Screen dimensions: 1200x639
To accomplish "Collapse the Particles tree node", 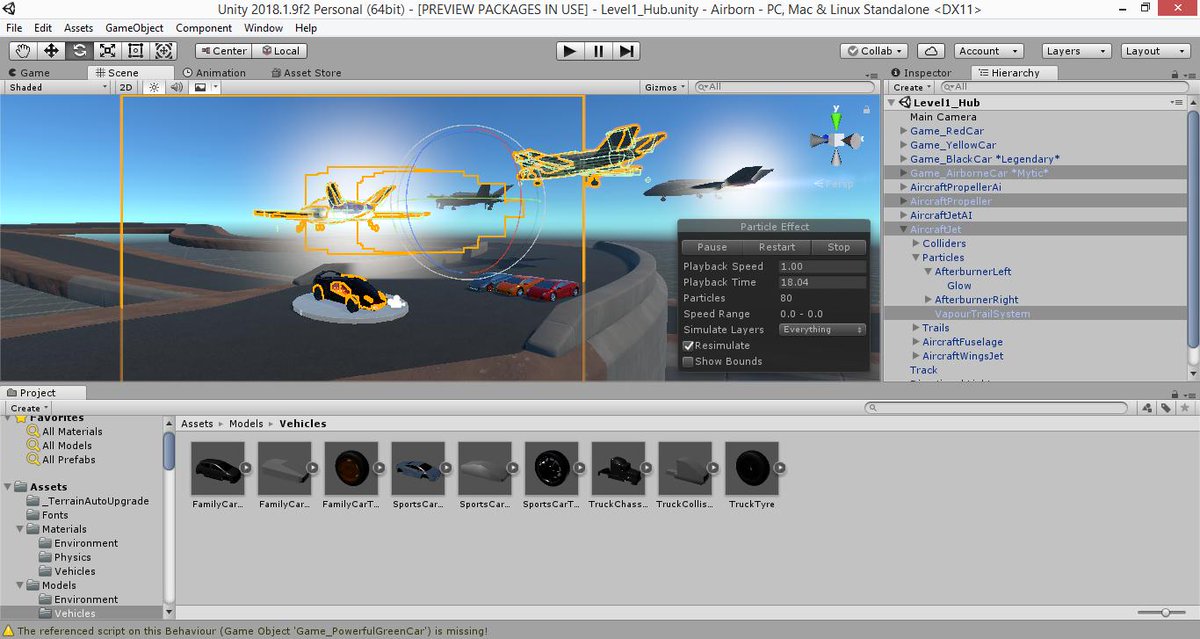I will (x=916, y=258).
